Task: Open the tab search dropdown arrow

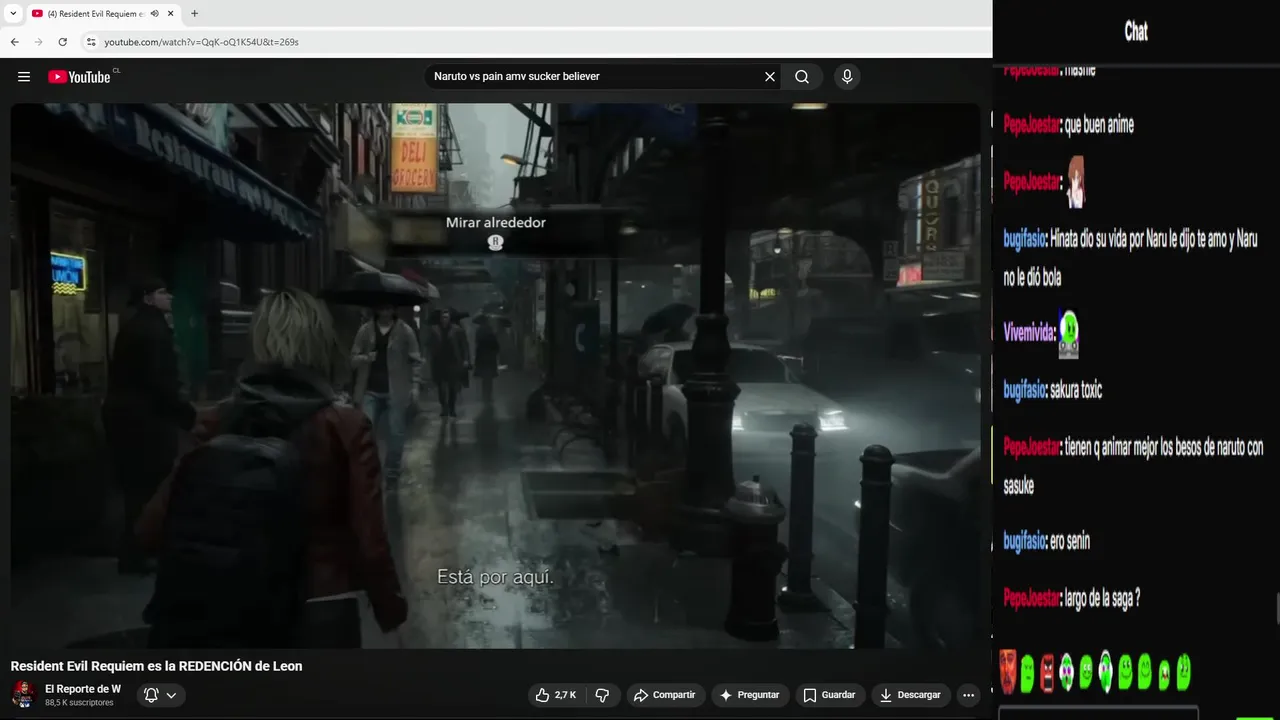Action: coord(13,13)
